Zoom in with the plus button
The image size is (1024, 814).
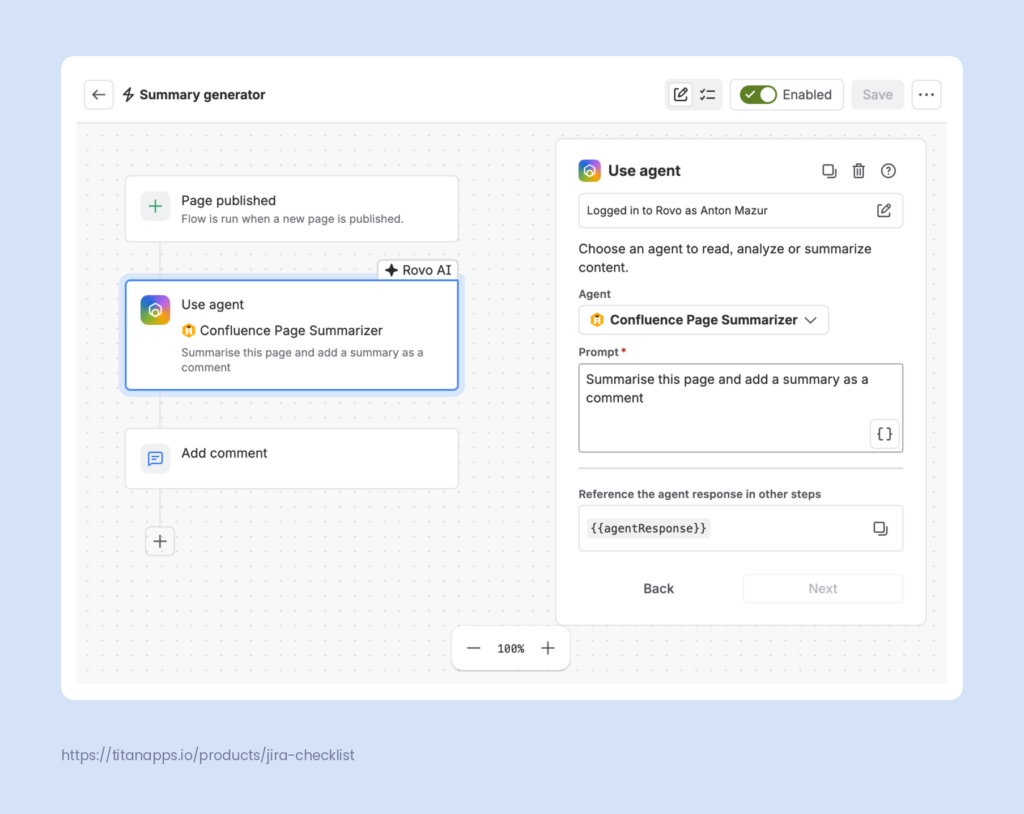548,648
